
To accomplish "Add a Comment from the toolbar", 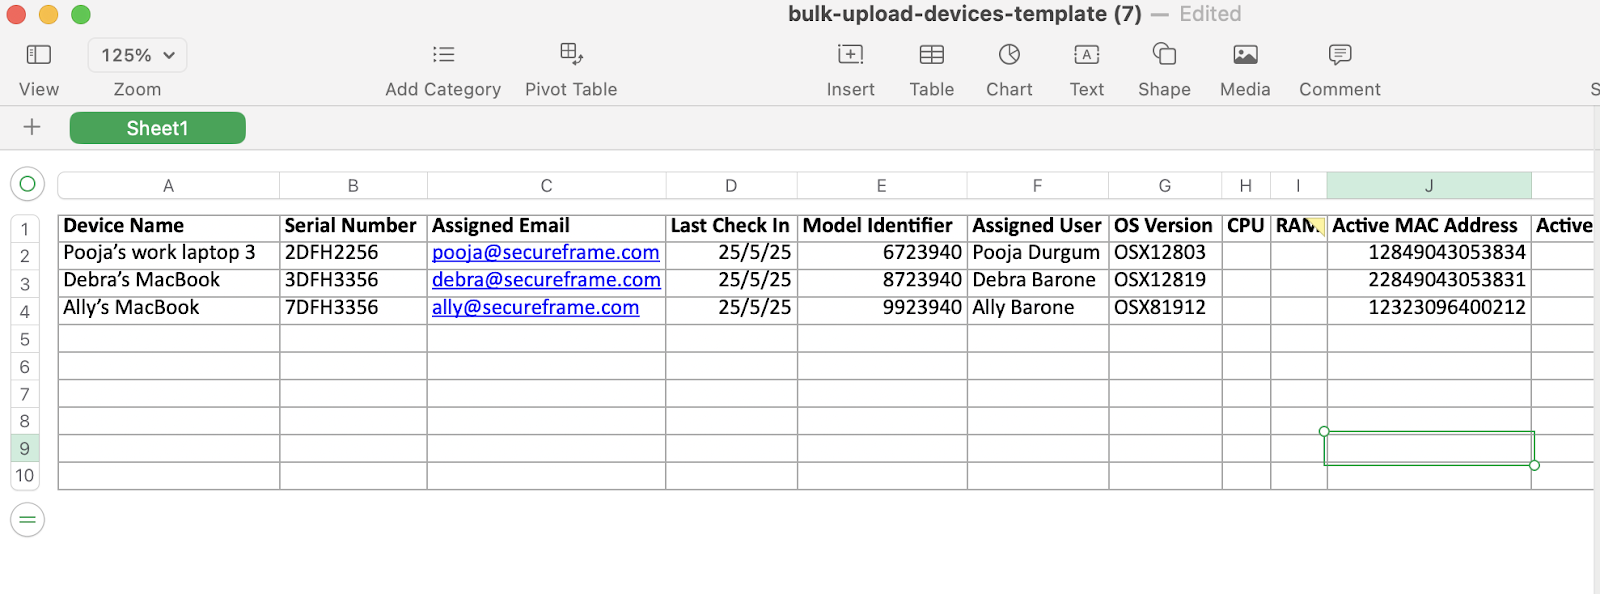I will [x=1339, y=55].
